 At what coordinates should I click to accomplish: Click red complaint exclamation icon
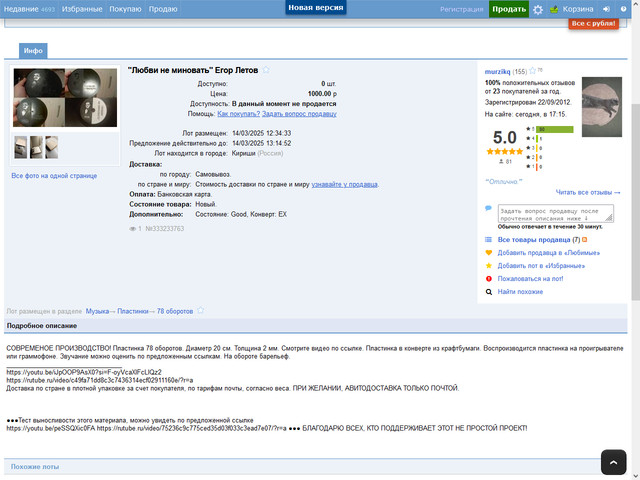[489, 279]
